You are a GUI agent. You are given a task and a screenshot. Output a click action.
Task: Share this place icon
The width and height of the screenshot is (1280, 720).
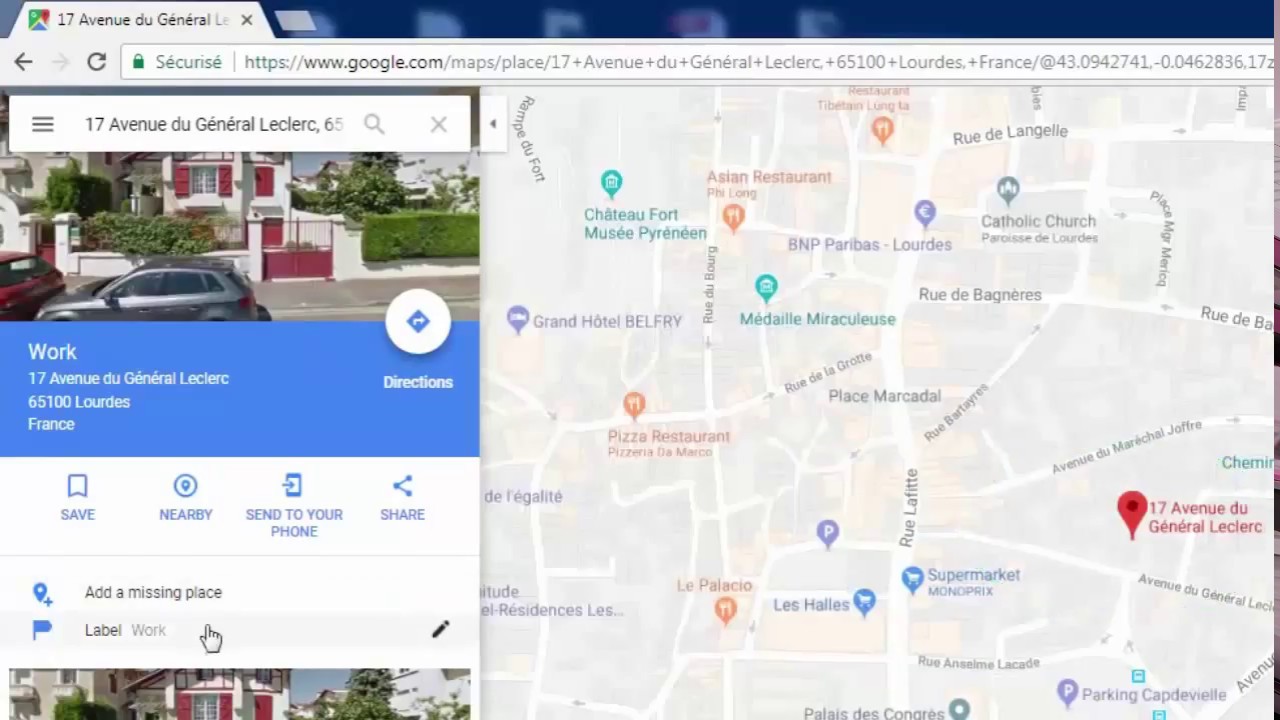click(402, 486)
